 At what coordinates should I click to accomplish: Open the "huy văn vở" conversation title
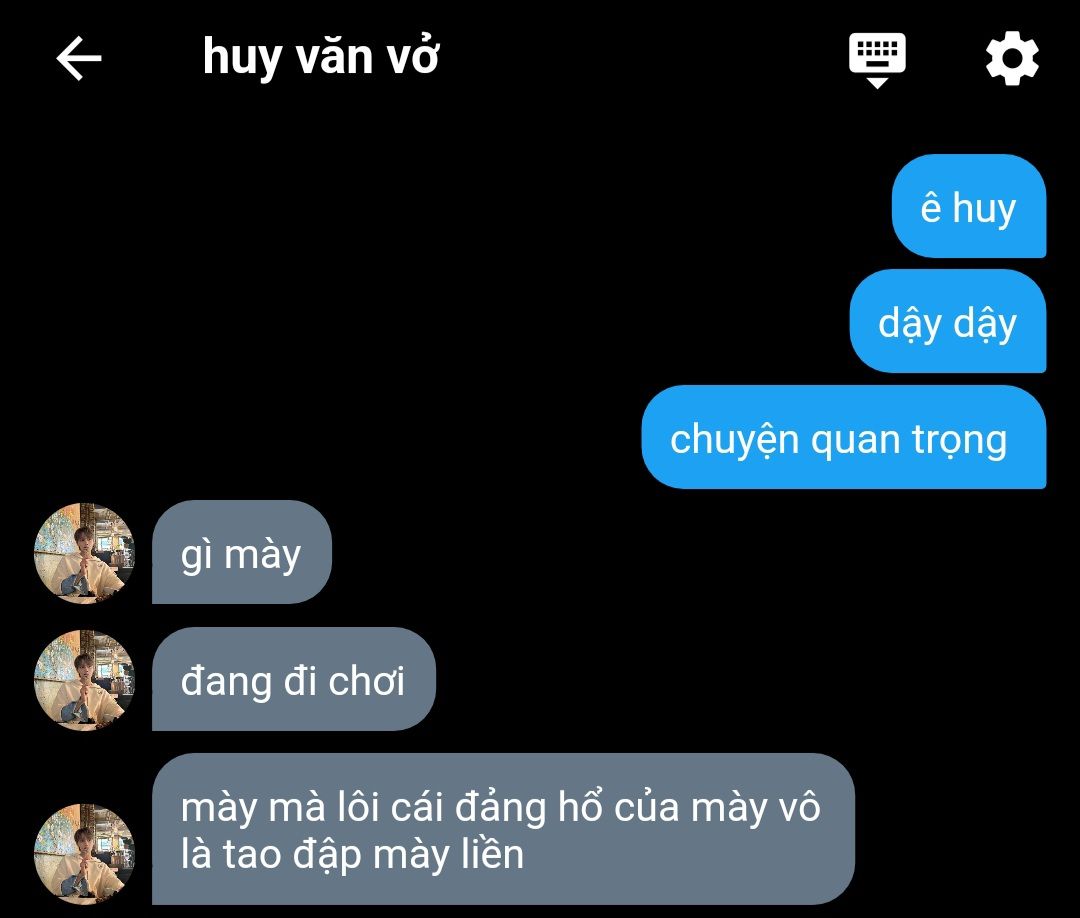click(x=321, y=58)
